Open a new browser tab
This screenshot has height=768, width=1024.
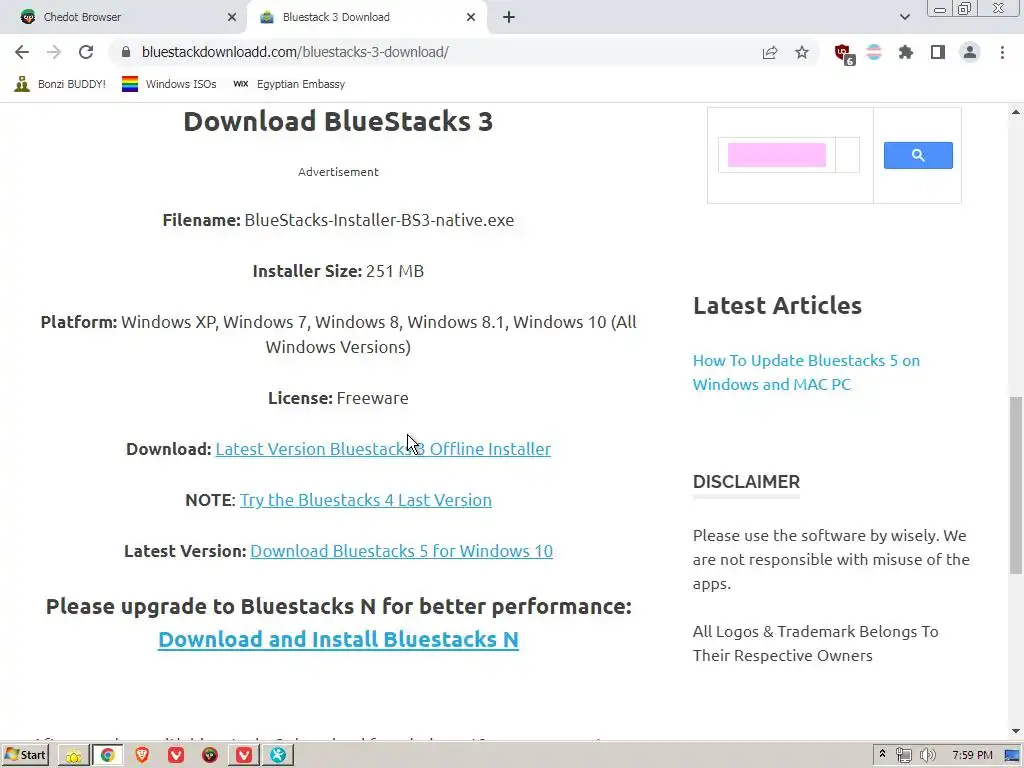click(509, 17)
